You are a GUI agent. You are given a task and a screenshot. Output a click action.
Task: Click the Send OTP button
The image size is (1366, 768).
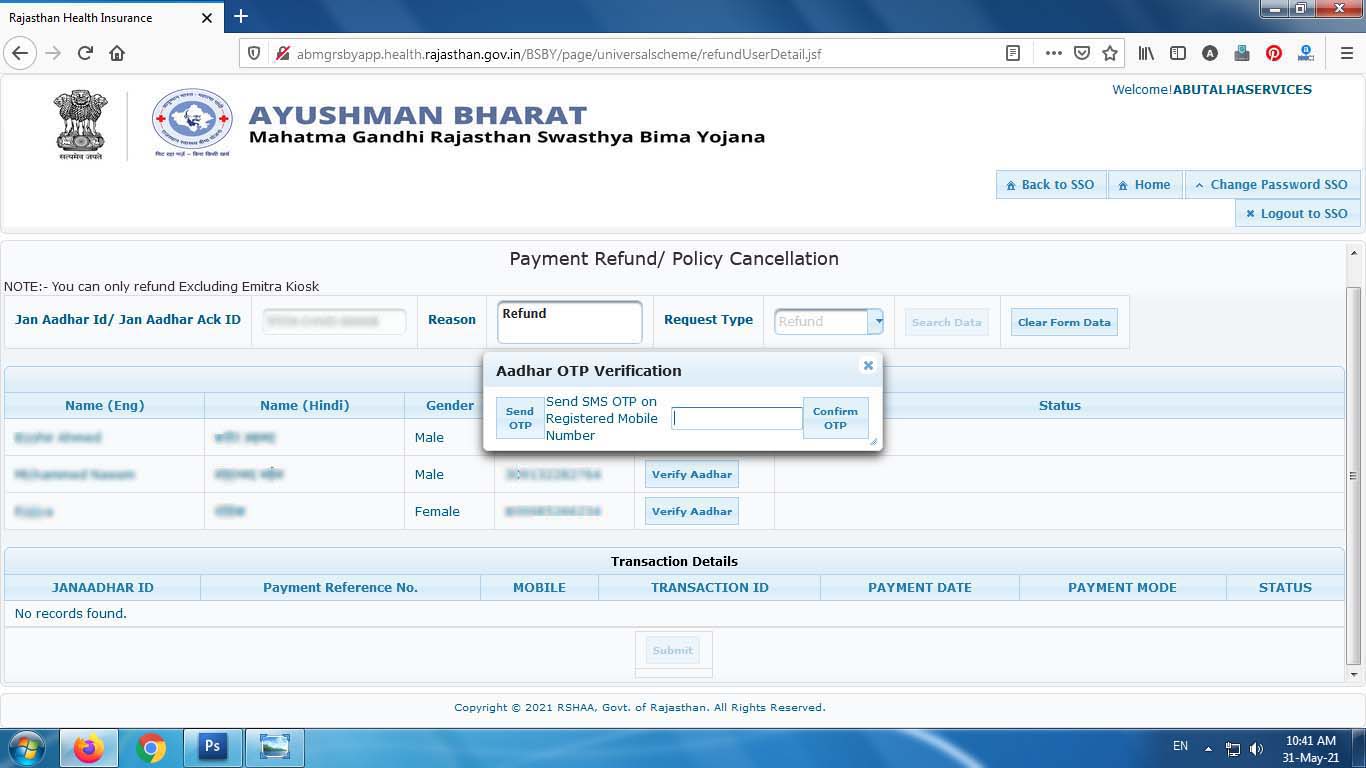pyautogui.click(x=520, y=418)
